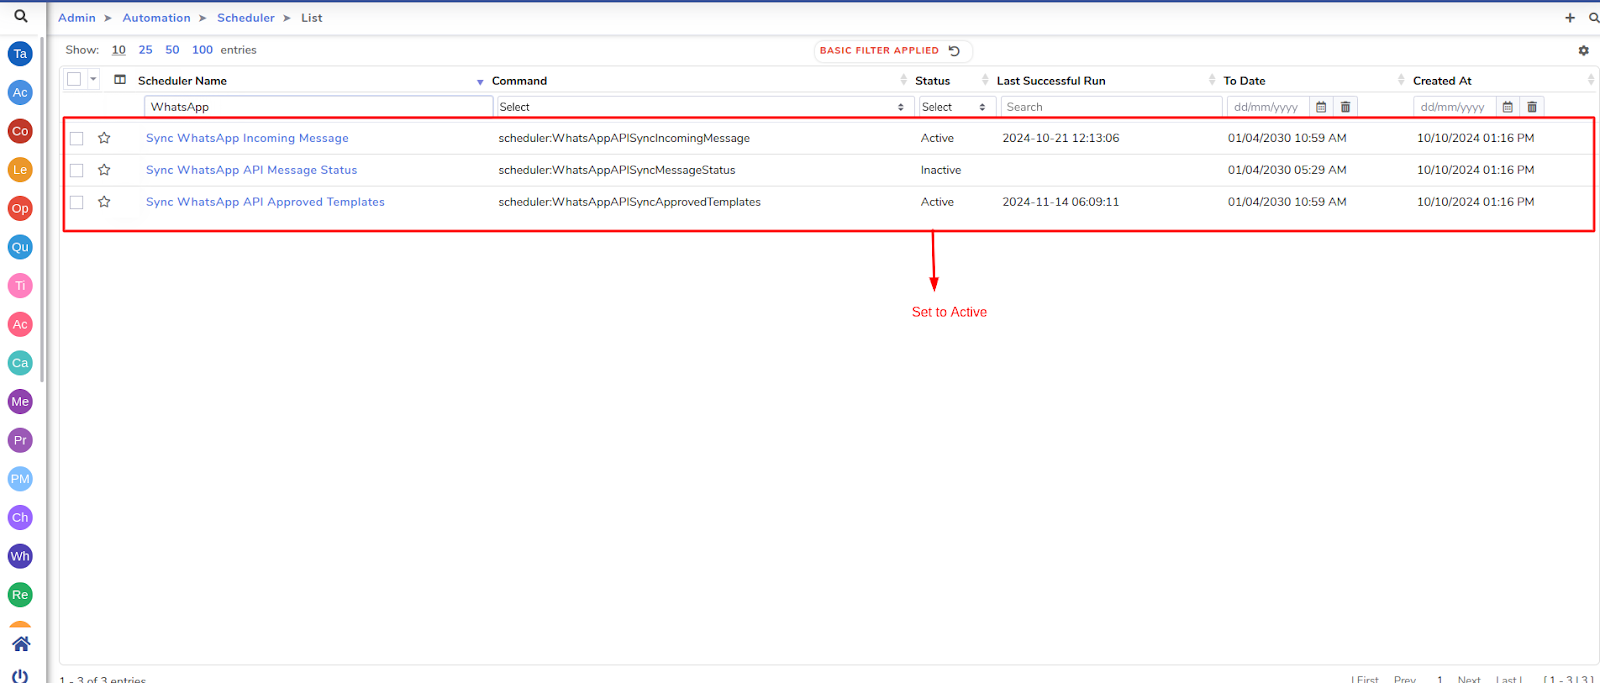The image size is (1600, 683).
Task: Open the 'Ta' sidebar module
Action: click(x=20, y=54)
